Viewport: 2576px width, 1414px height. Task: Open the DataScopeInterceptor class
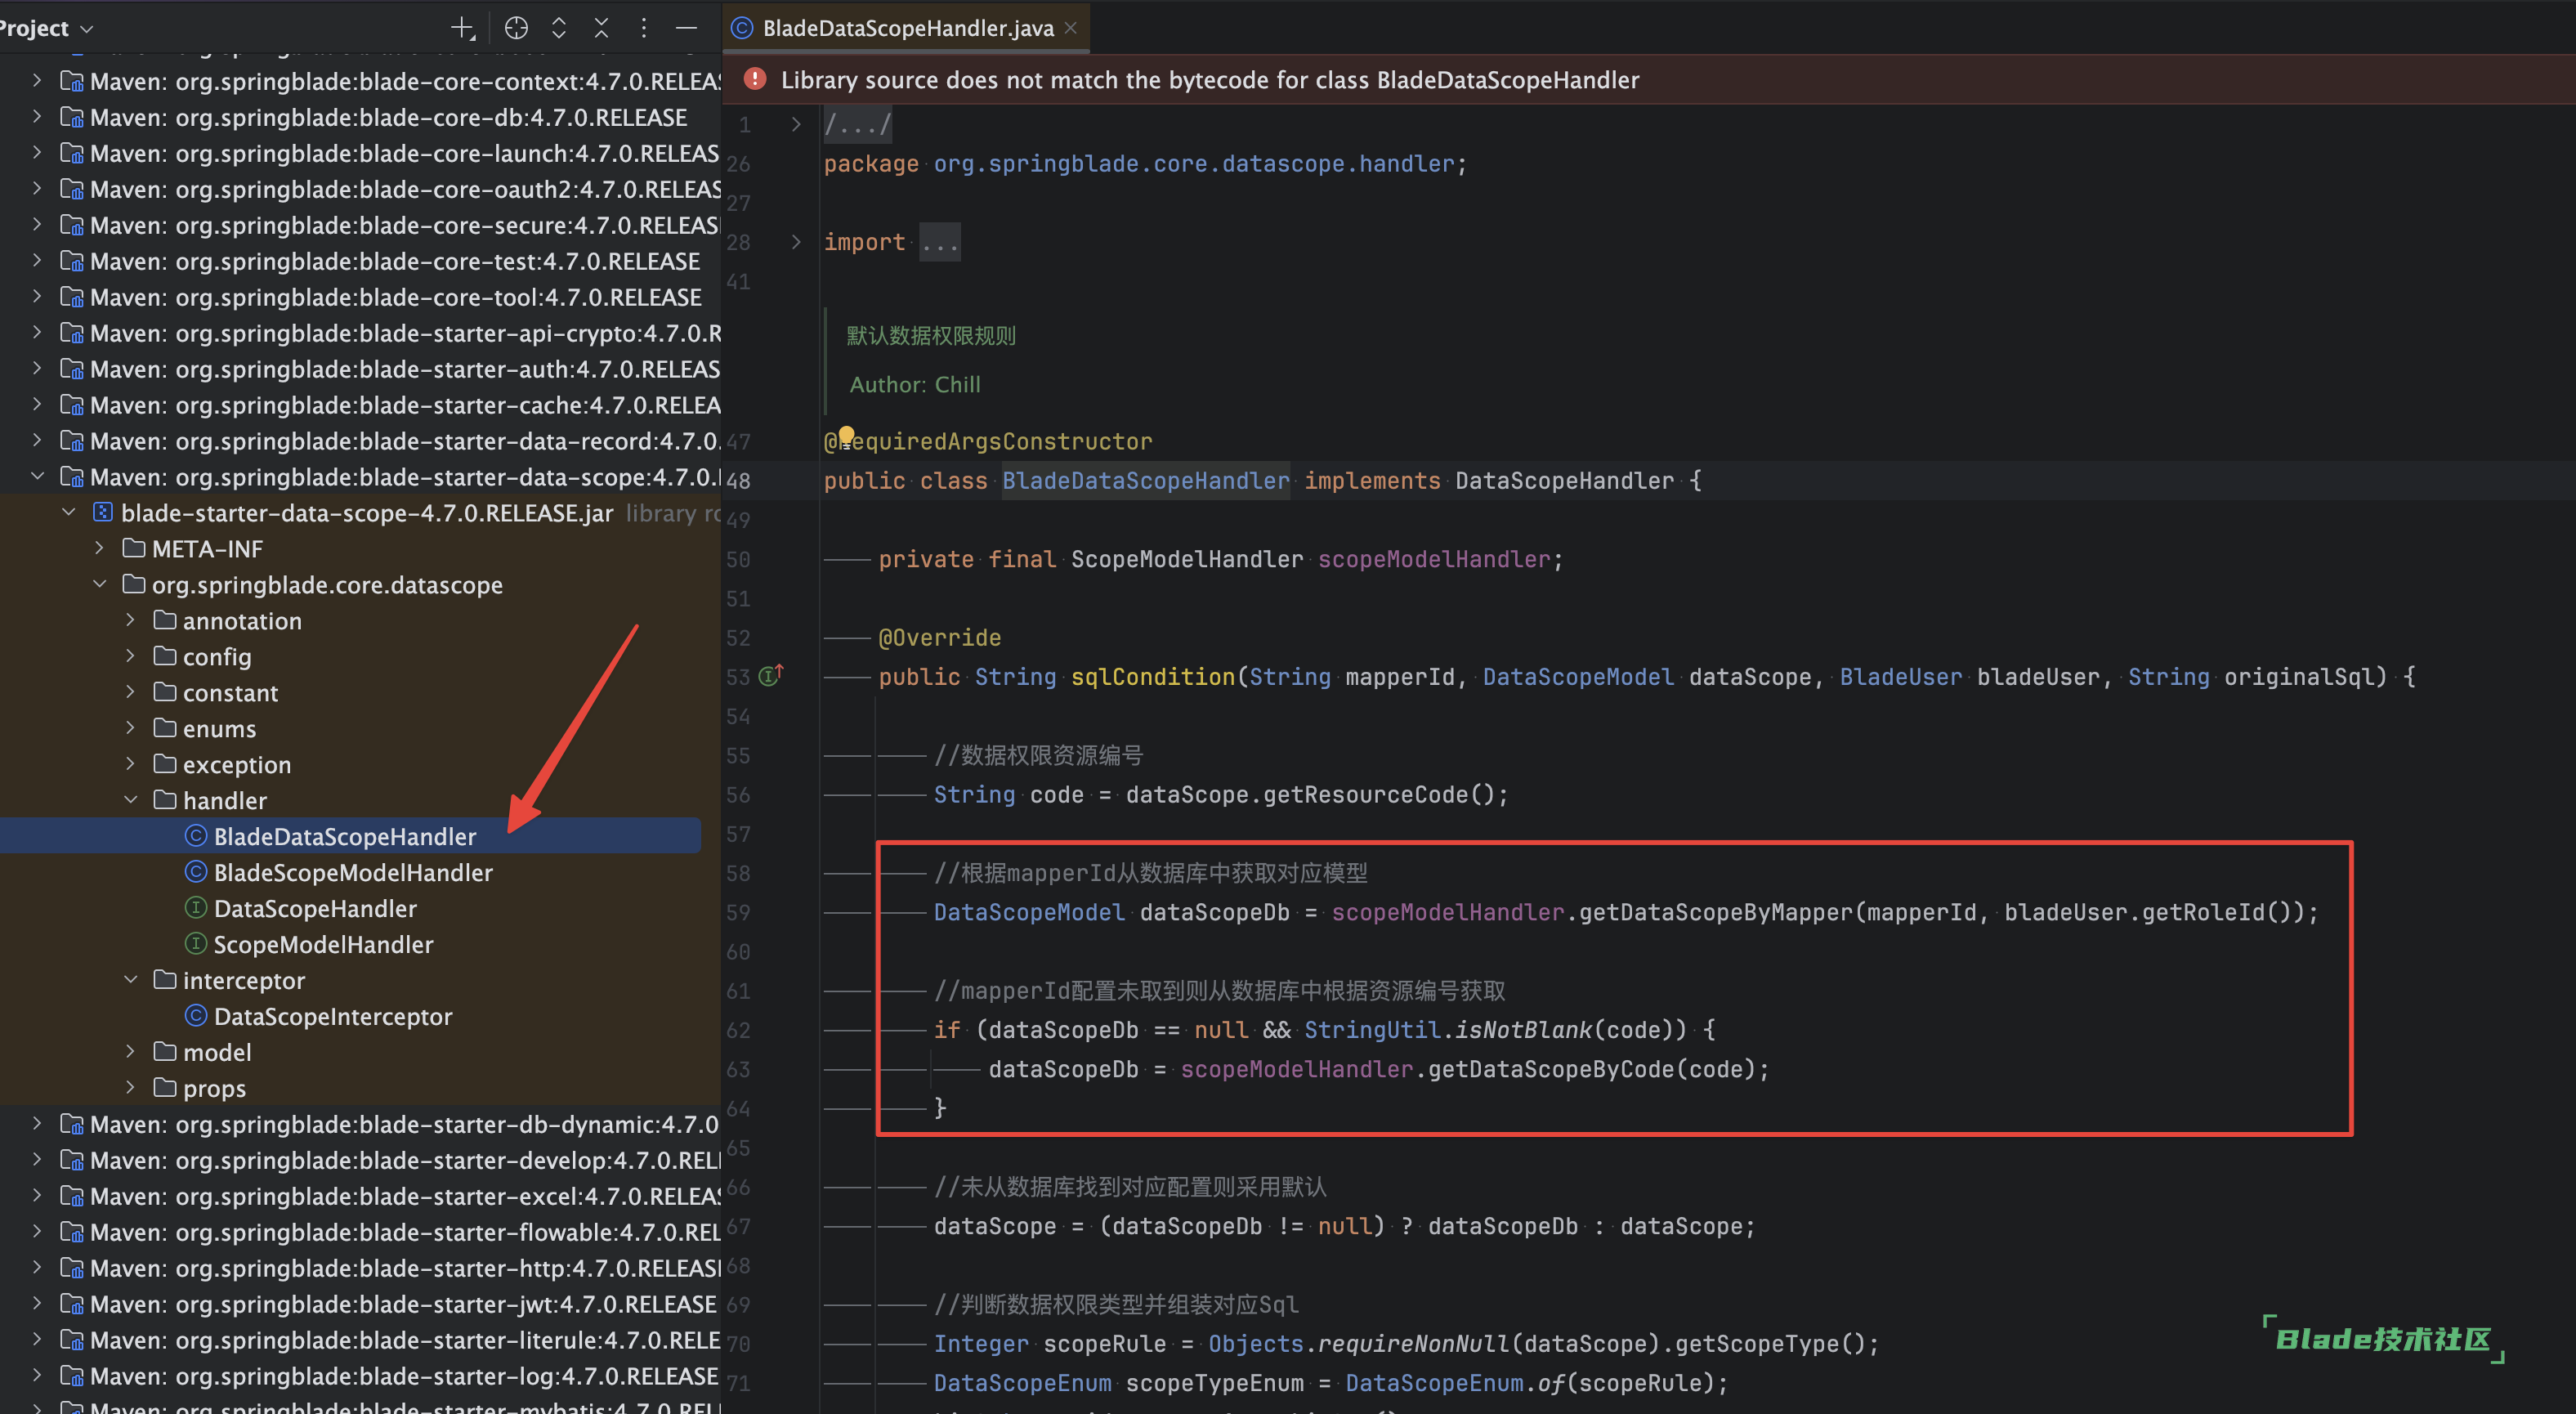[x=332, y=1016]
